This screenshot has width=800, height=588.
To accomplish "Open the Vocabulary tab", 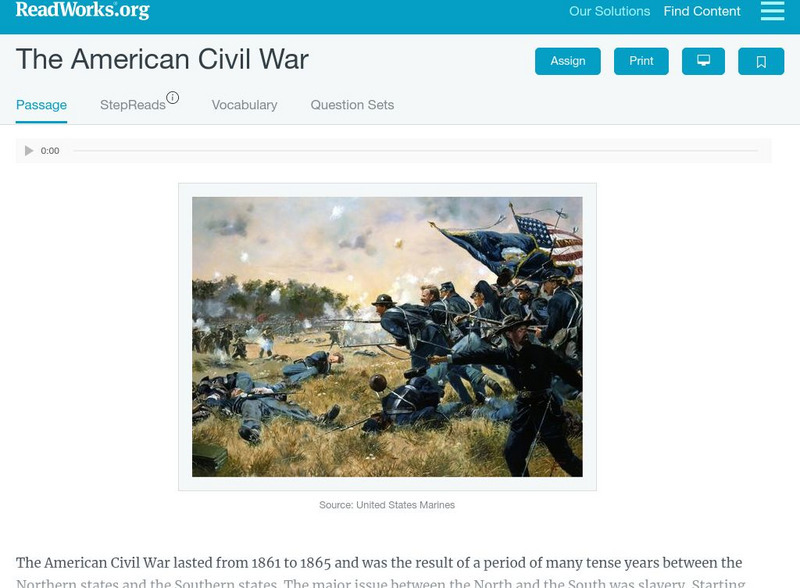I will (x=244, y=105).
